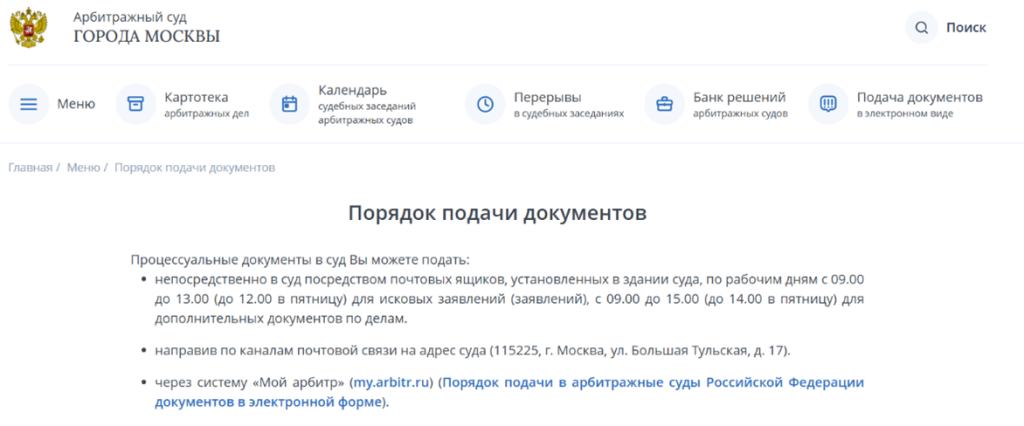This screenshot has width=1024, height=426.
Task: Go to Меню breadcrumb link
Action: click(x=84, y=167)
